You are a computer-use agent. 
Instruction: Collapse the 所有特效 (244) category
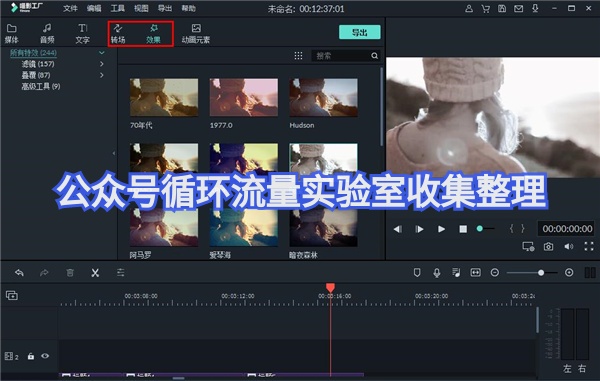point(102,52)
